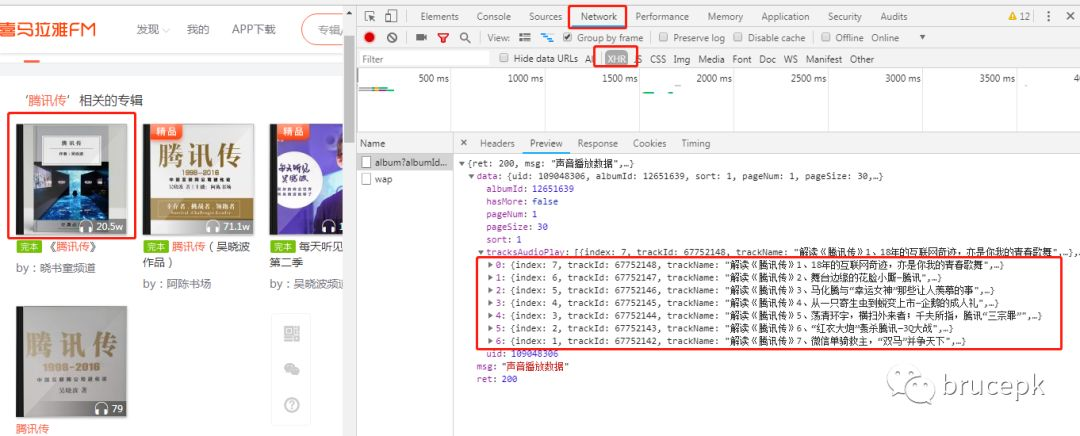
Task: Select the Preview tab
Action: (546, 143)
